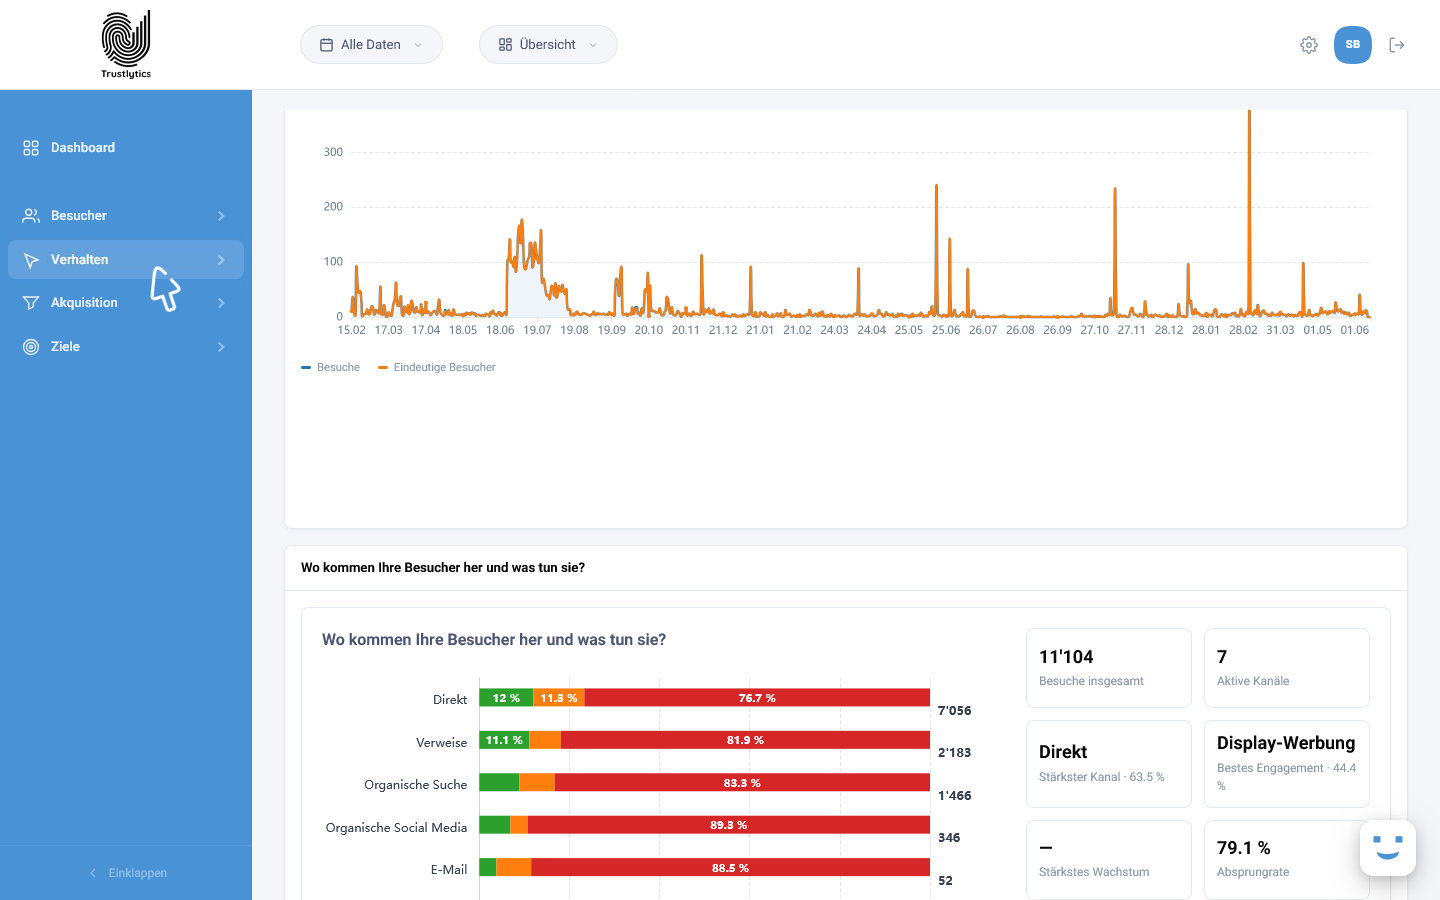Toggle the Eindeutige Besucher legend series
The width and height of the screenshot is (1440, 900).
point(437,368)
